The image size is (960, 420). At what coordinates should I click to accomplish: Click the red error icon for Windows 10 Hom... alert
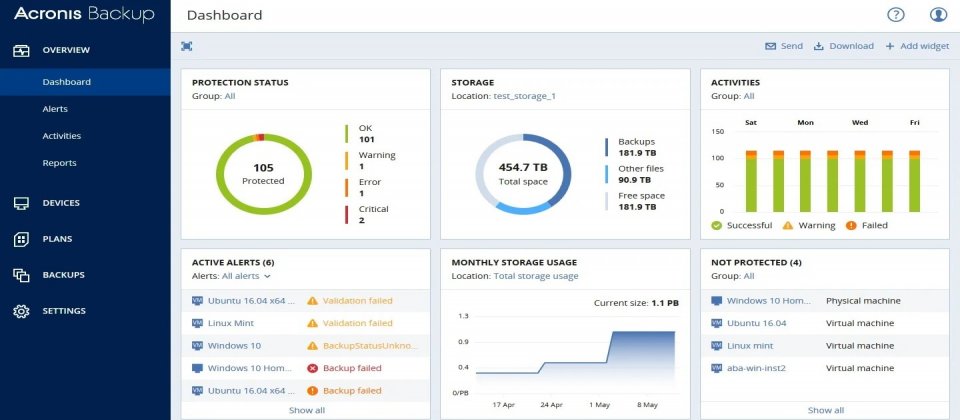[312, 369]
